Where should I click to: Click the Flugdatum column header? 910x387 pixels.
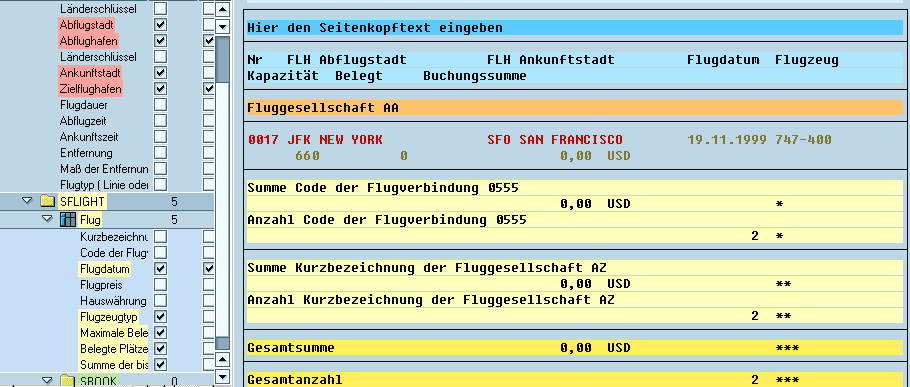pos(723,60)
